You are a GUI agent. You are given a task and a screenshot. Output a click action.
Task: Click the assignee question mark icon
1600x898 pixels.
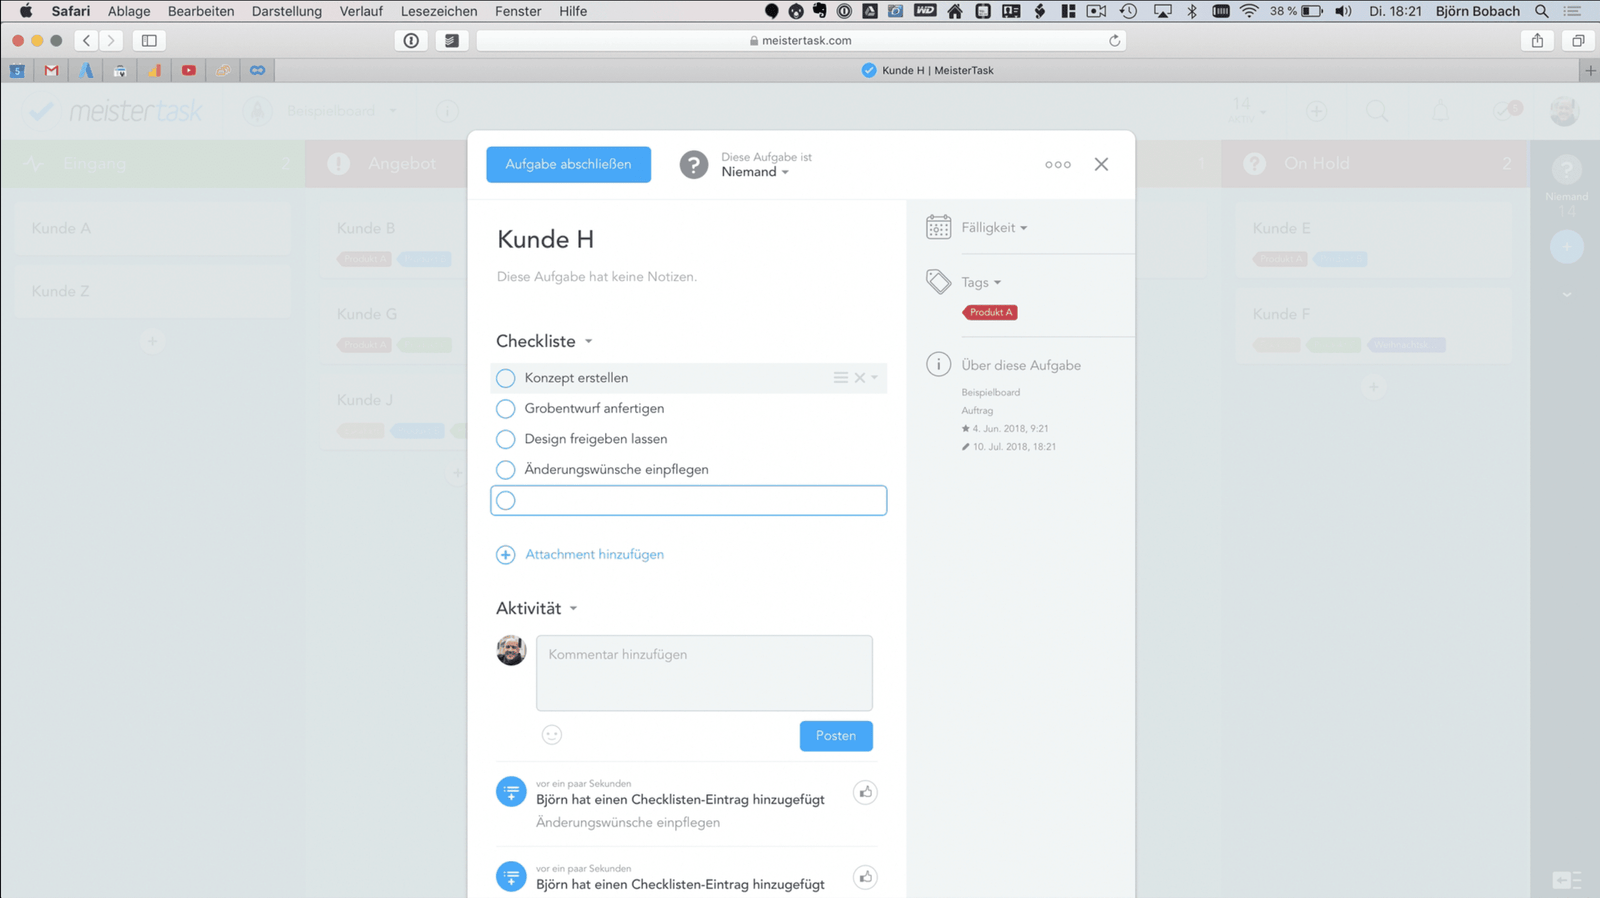coord(693,164)
